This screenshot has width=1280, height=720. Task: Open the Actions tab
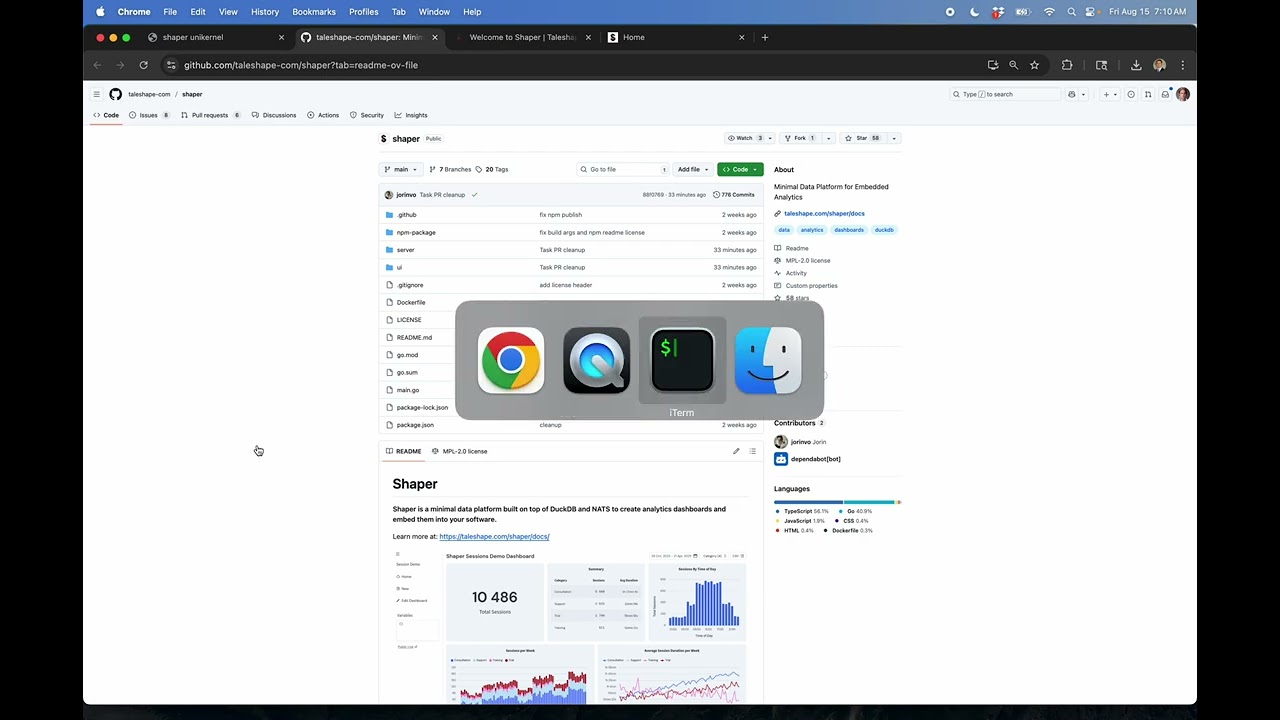coord(323,115)
